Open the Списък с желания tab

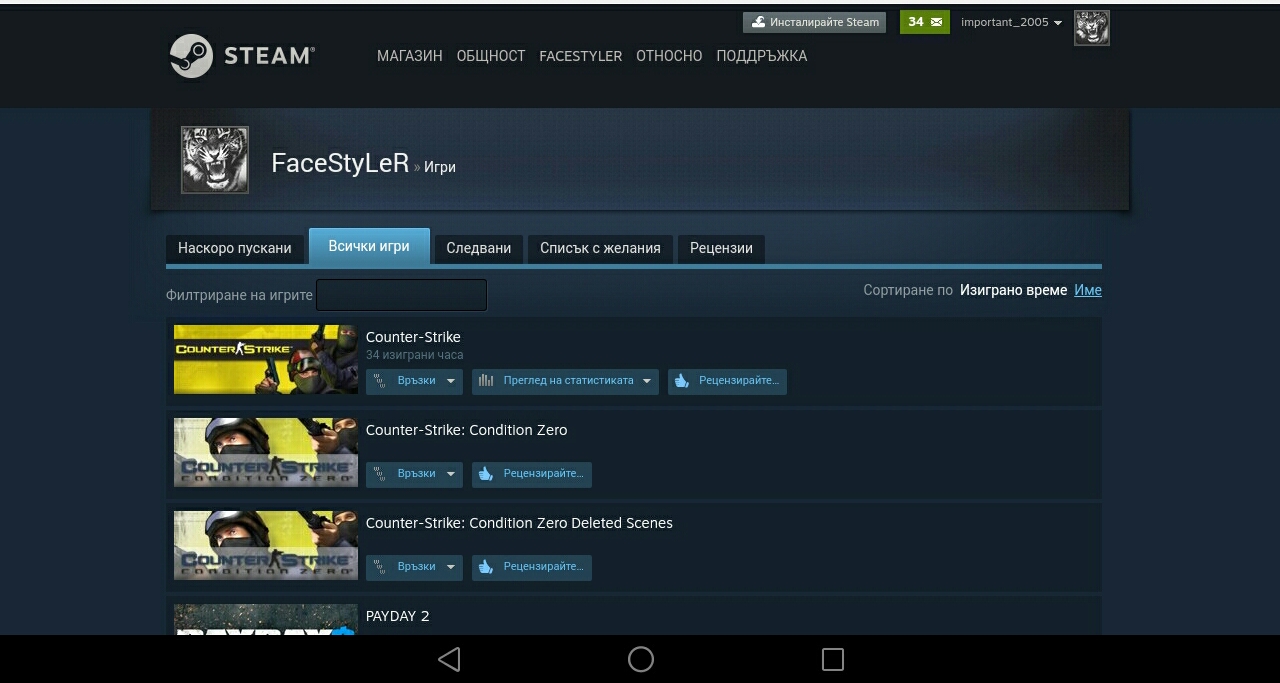point(600,248)
